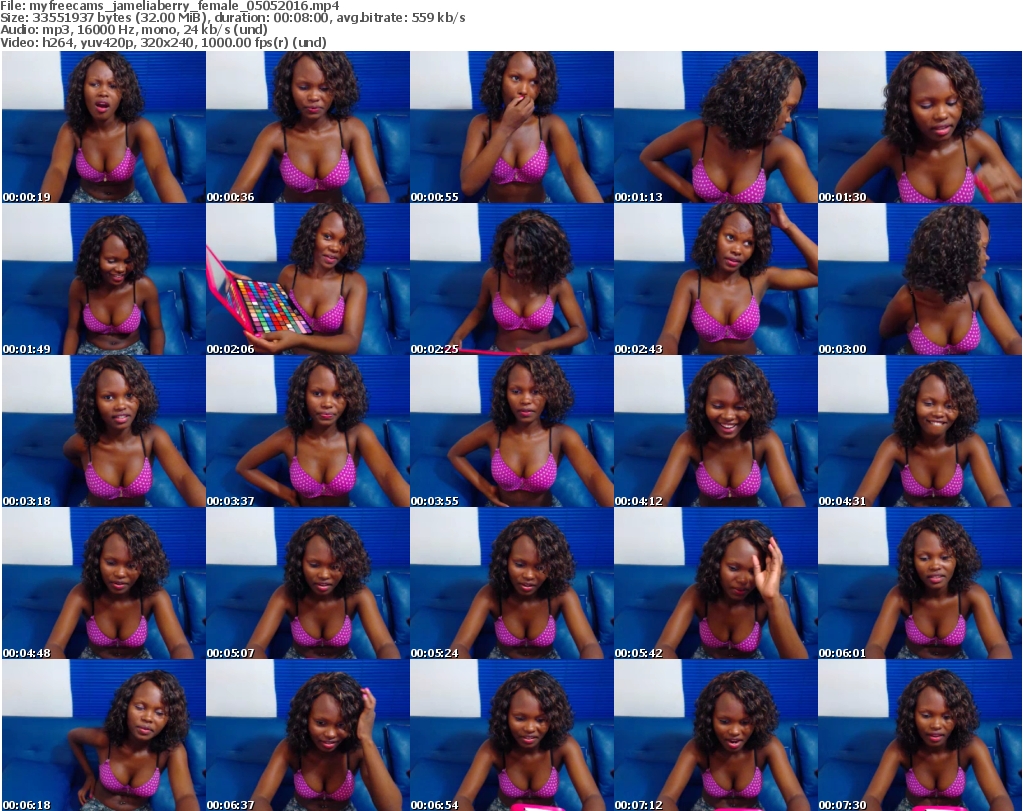Choose the 00:02:06 frame with colorful palette

pos(308,279)
